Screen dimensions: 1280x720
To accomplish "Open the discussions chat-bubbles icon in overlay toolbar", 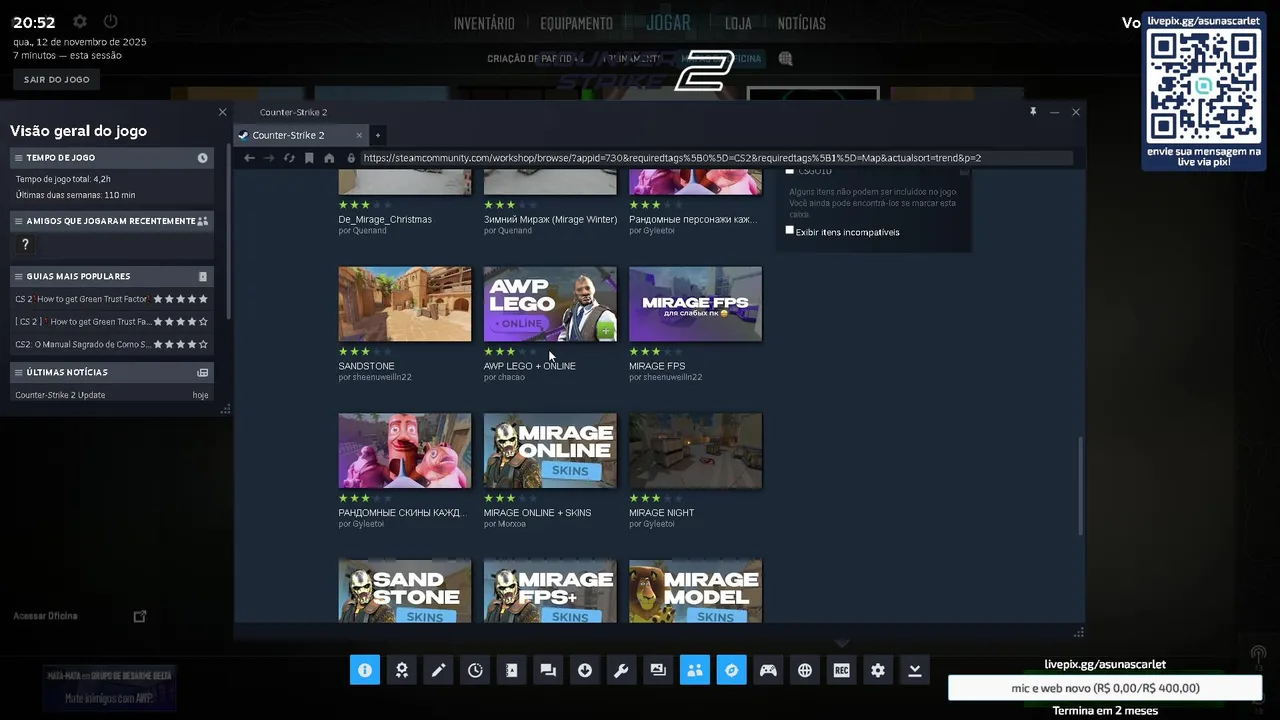I will [x=548, y=670].
